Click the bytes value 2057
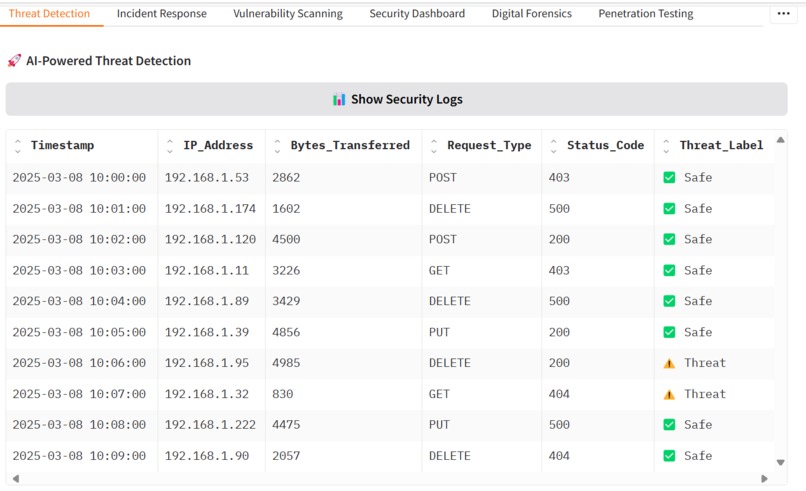The image size is (806, 491). tap(286, 456)
